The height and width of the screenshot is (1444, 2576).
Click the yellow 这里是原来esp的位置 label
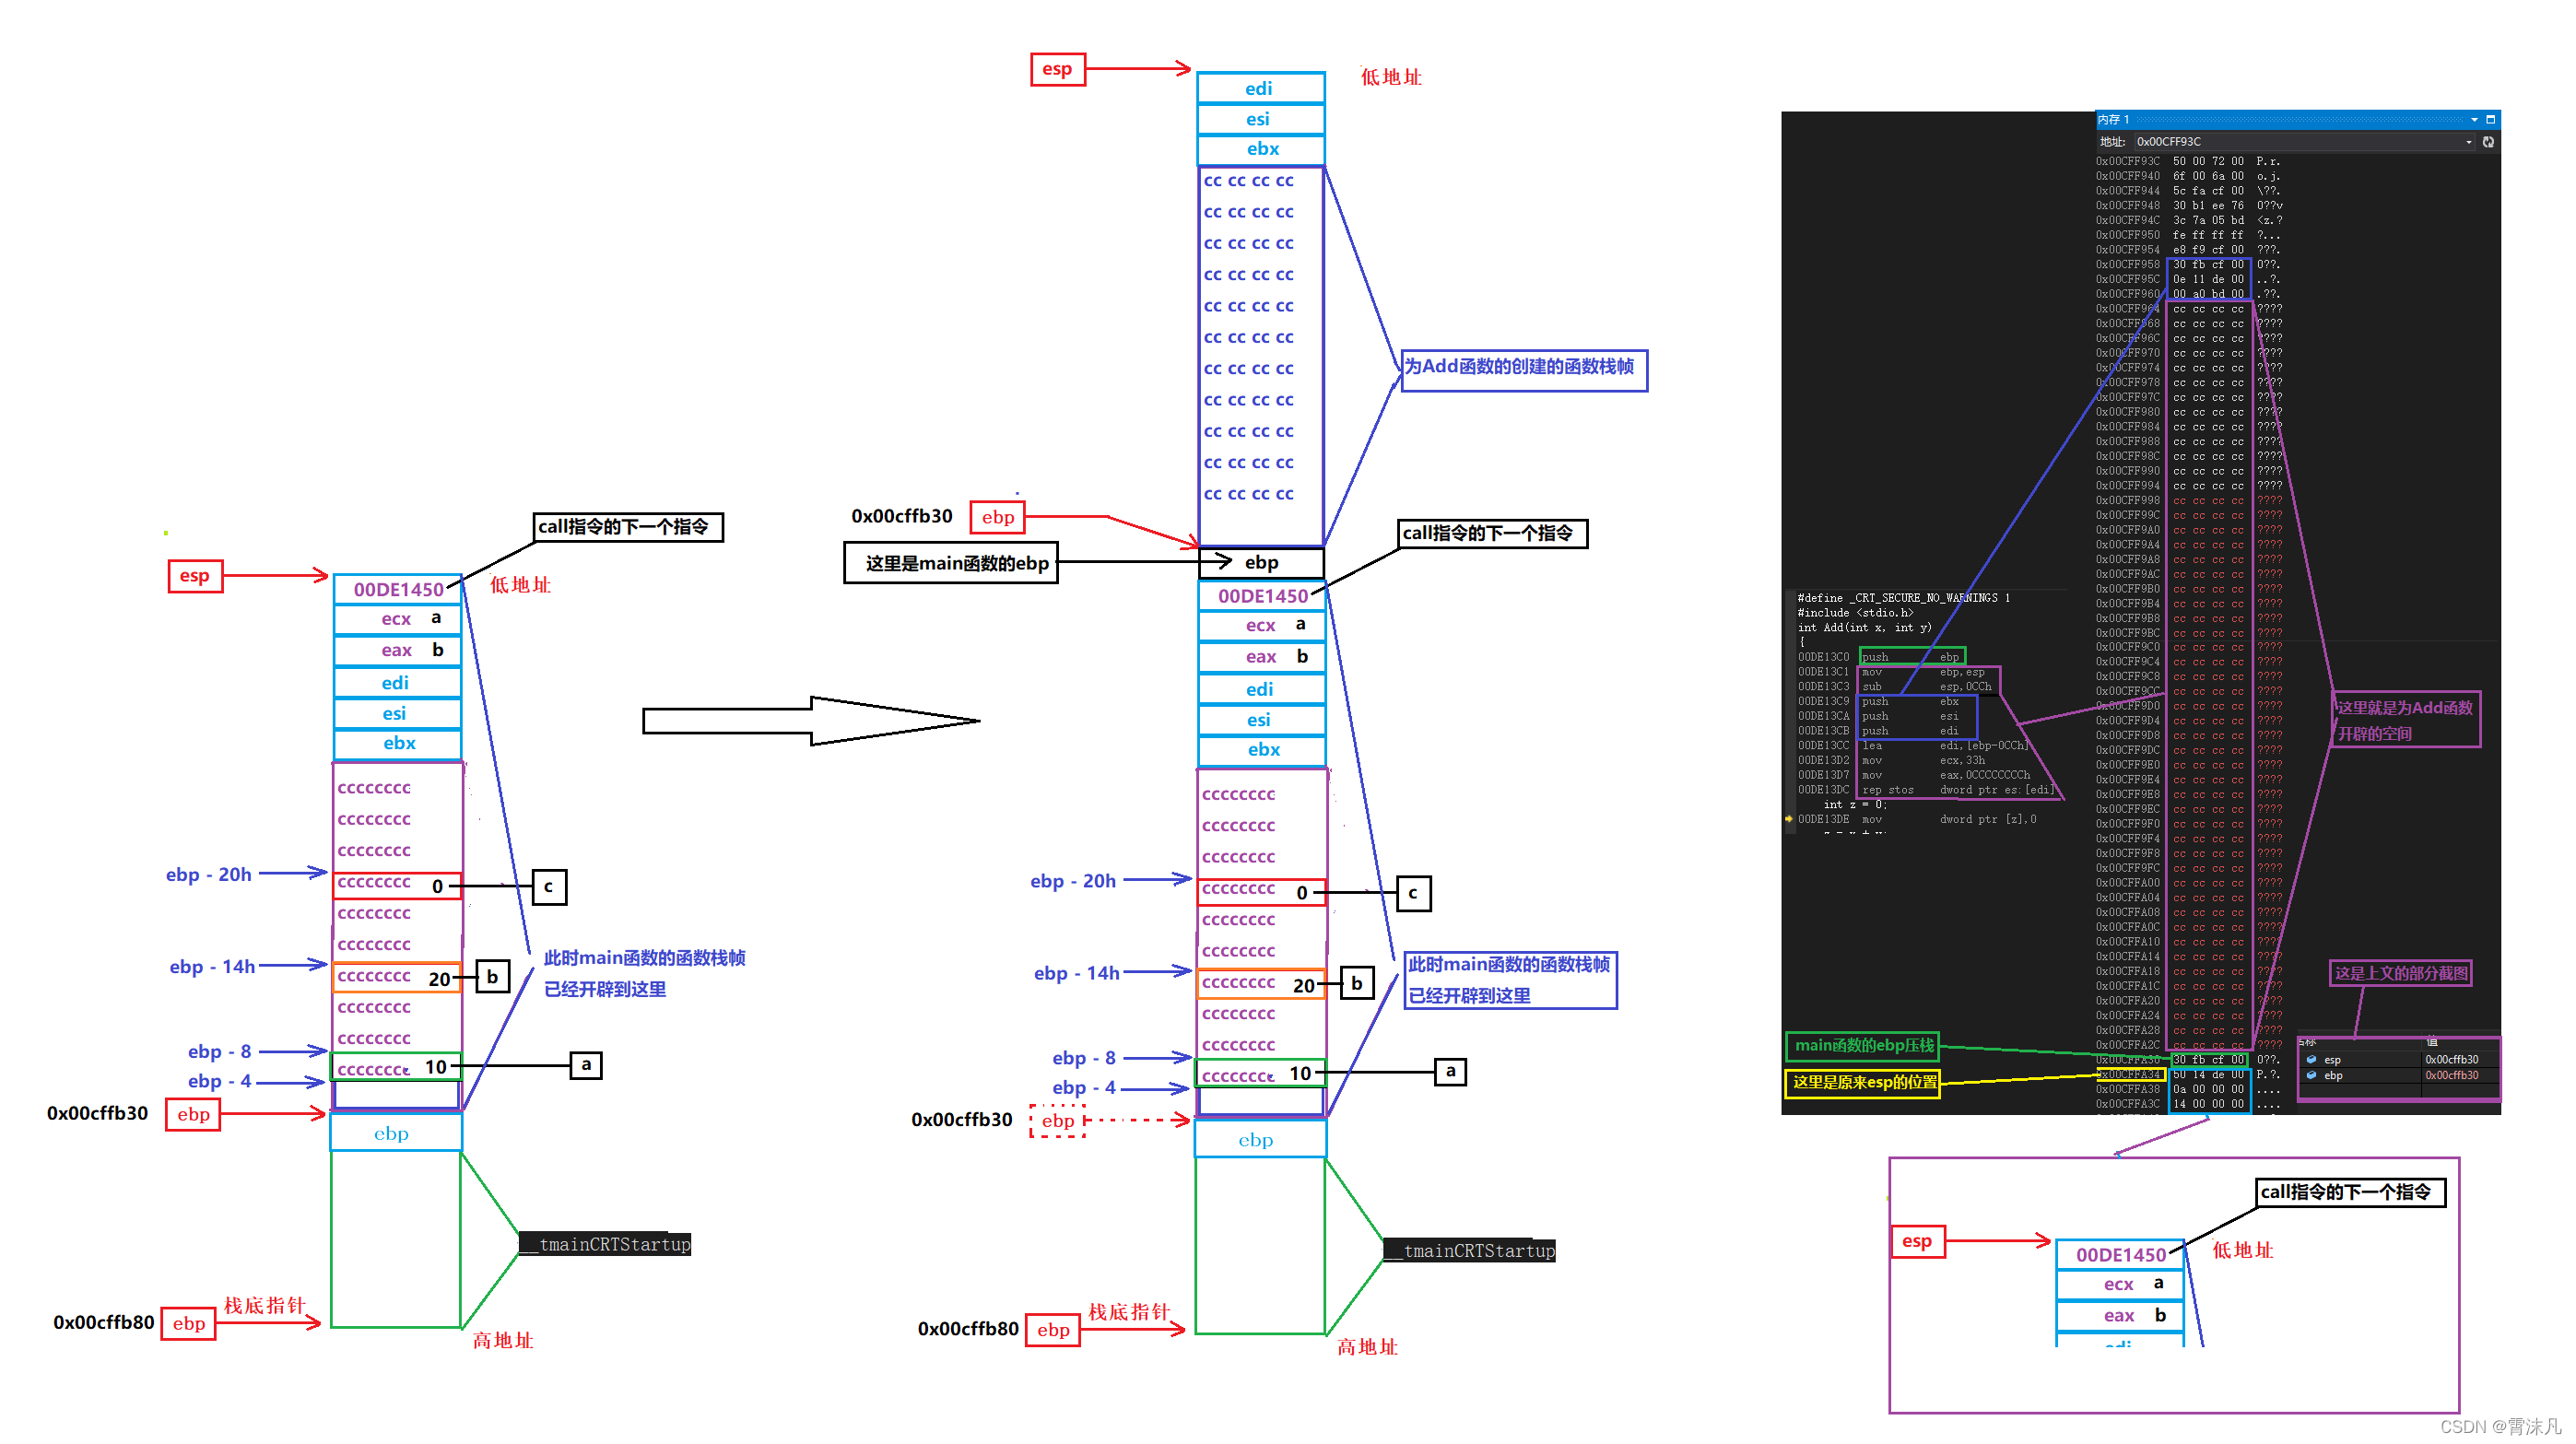(1862, 1082)
